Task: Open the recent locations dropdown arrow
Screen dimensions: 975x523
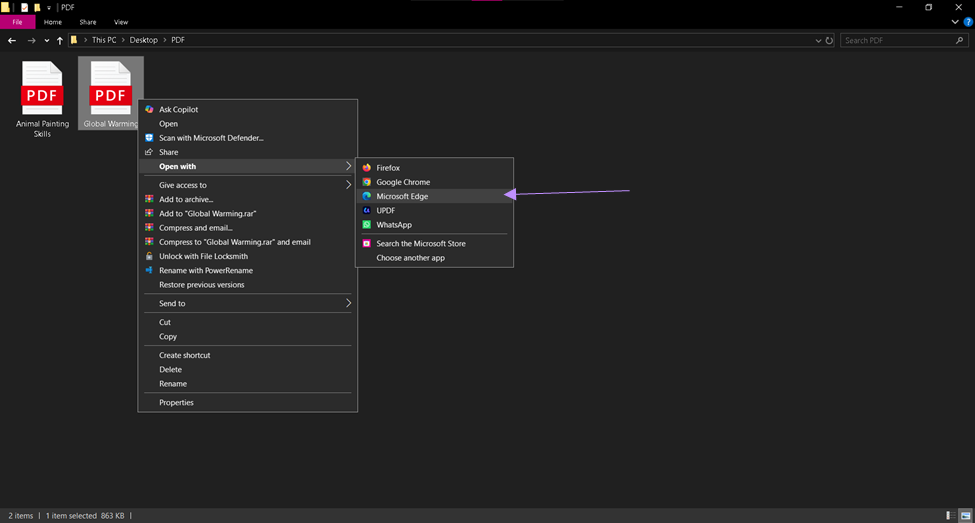Action: click(47, 40)
